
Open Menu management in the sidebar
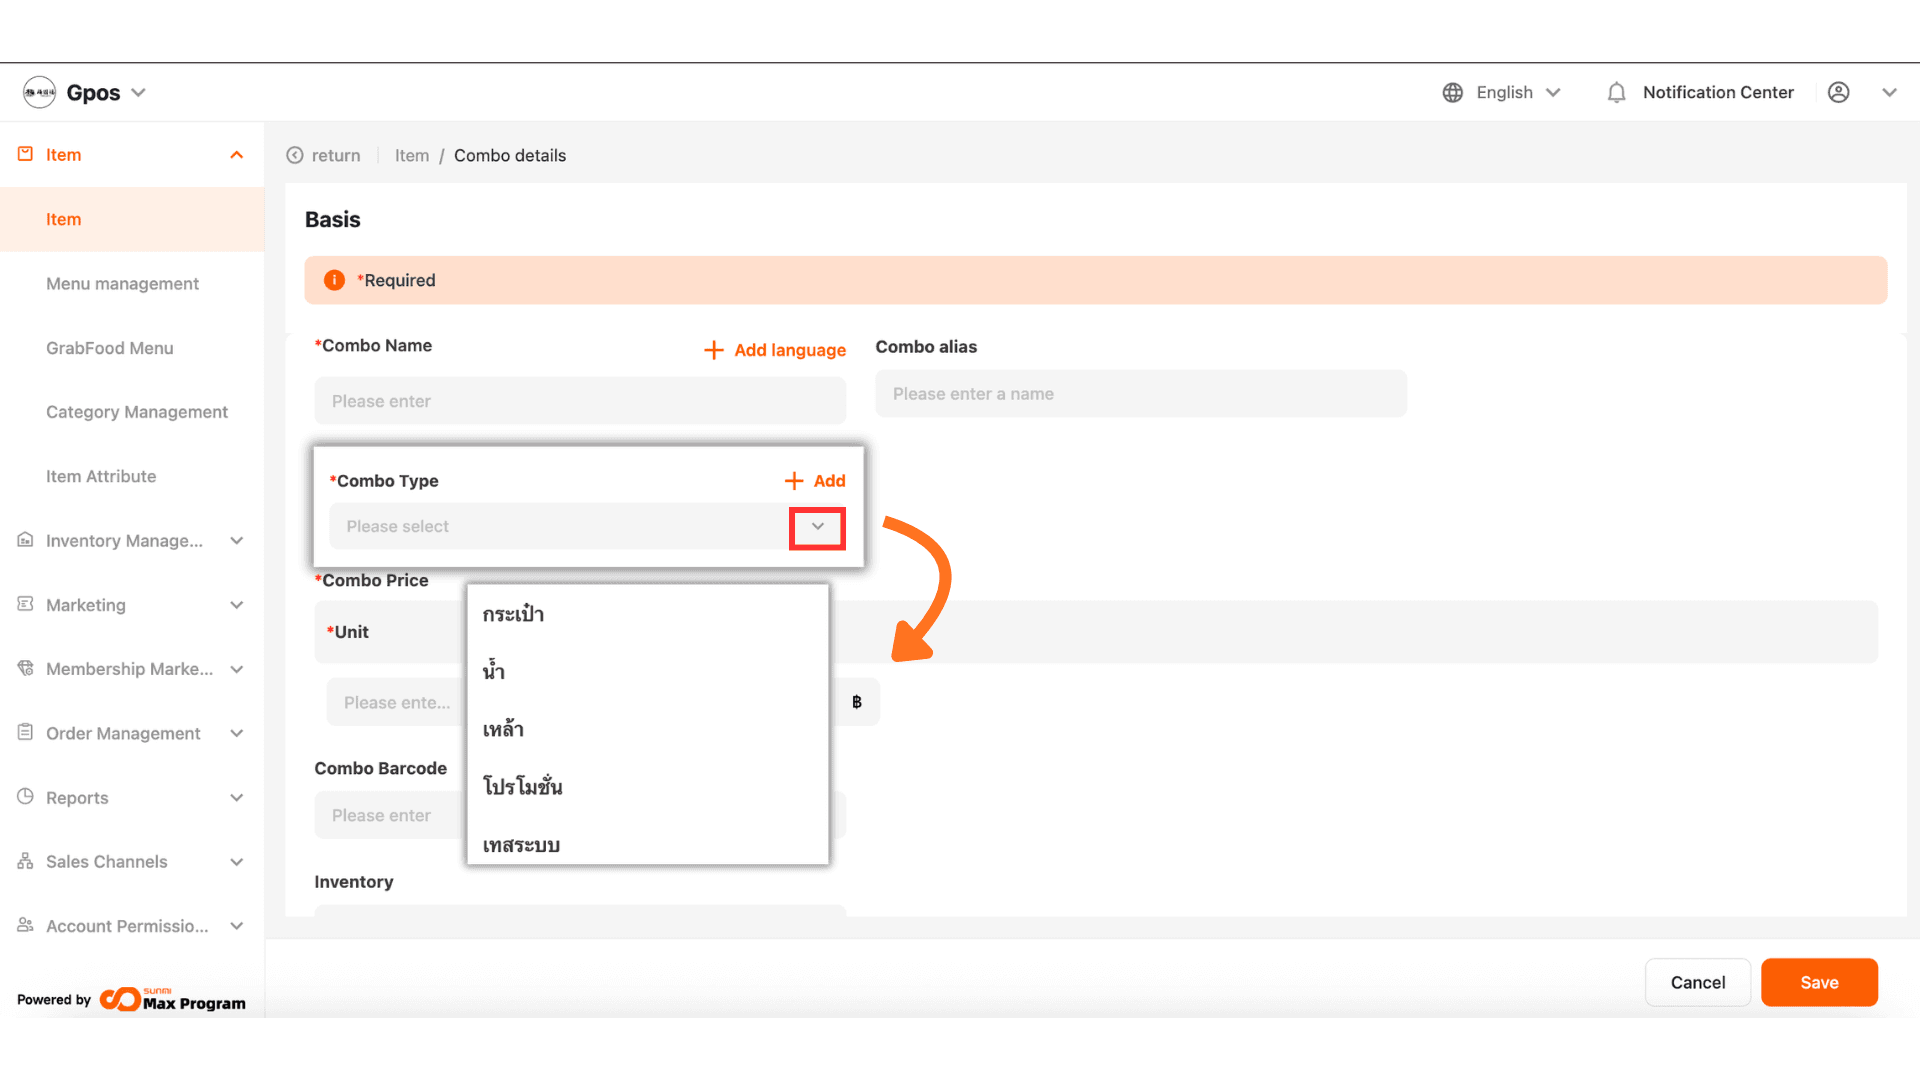(x=122, y=284)
